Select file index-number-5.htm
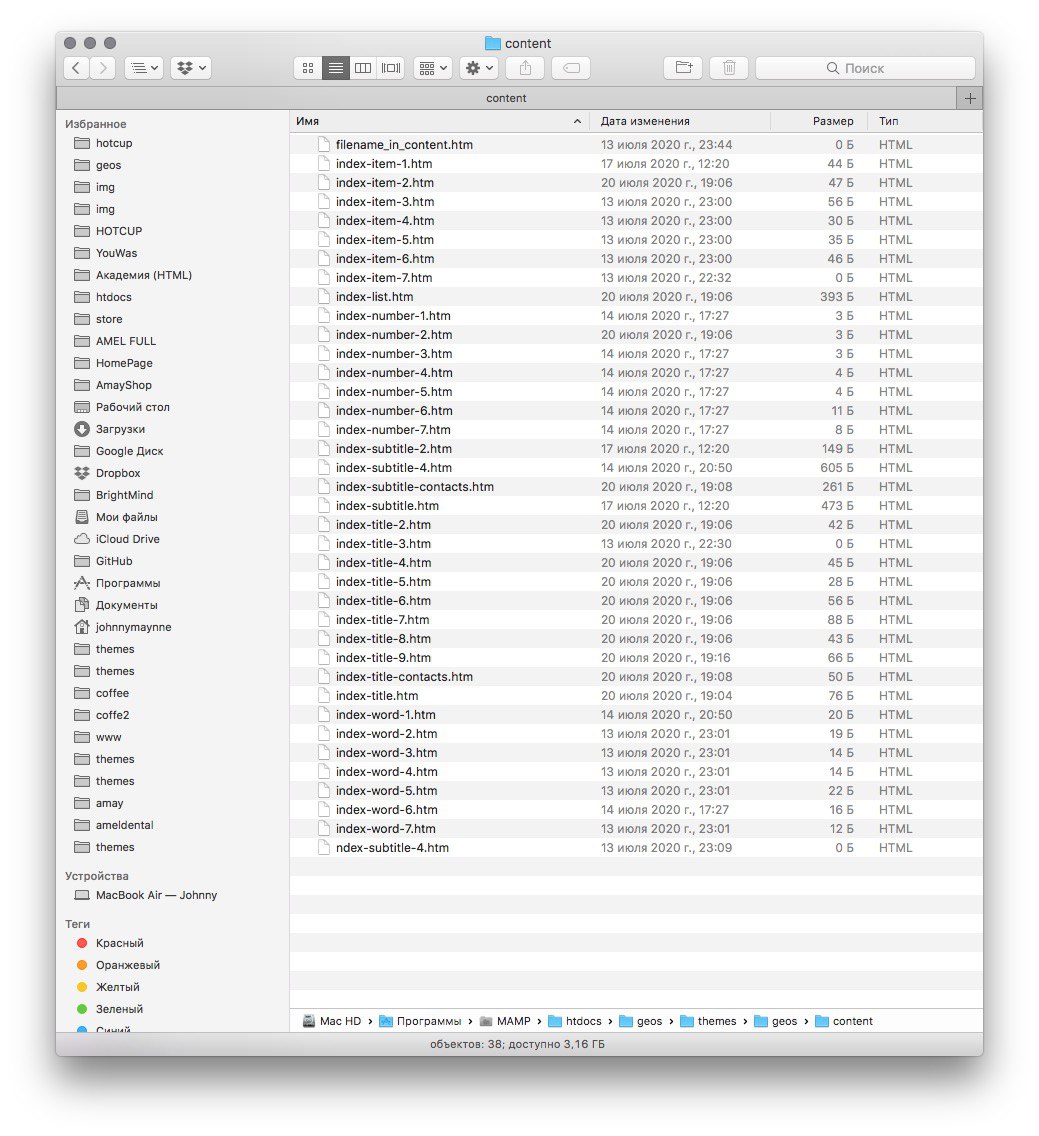Screen dimensions: 1039x1136 pos(636,392)
